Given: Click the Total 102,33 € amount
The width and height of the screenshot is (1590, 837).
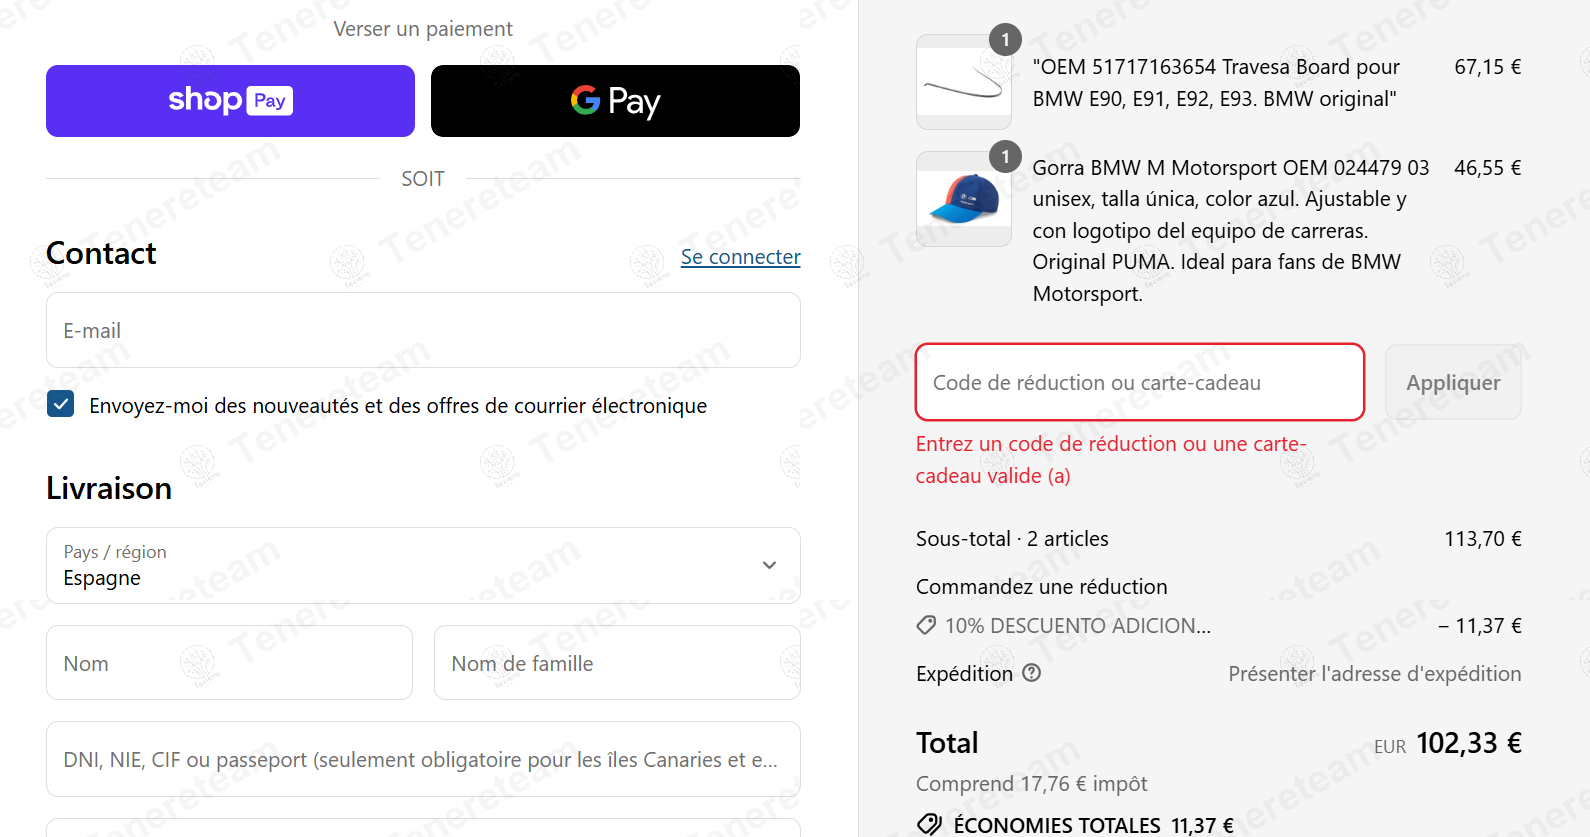Looking at the screenshot, I should 1469,743.
